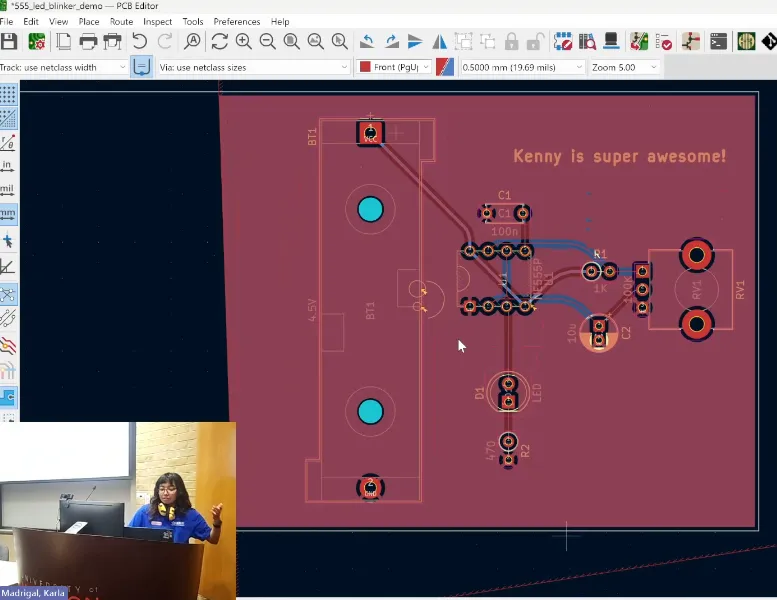Switch units to inches
This screenshot has width=777, height=600.
tap(7, 166)
